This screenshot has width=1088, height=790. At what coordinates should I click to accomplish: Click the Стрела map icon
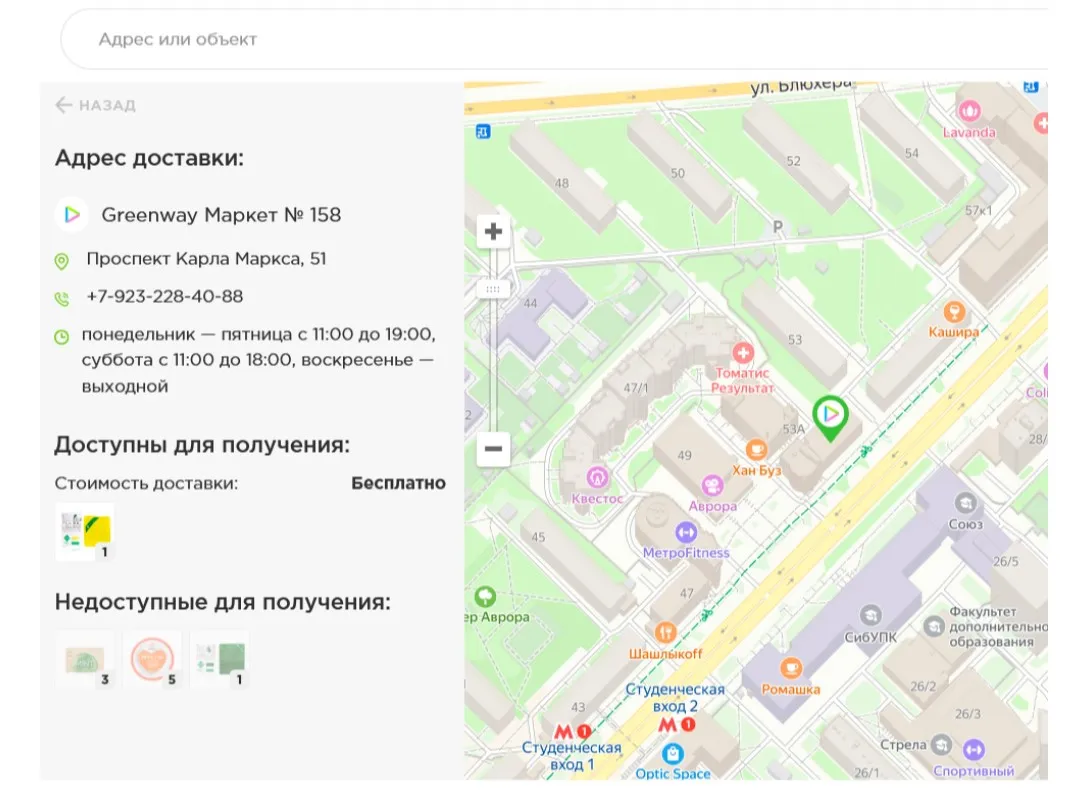[941, 745]
